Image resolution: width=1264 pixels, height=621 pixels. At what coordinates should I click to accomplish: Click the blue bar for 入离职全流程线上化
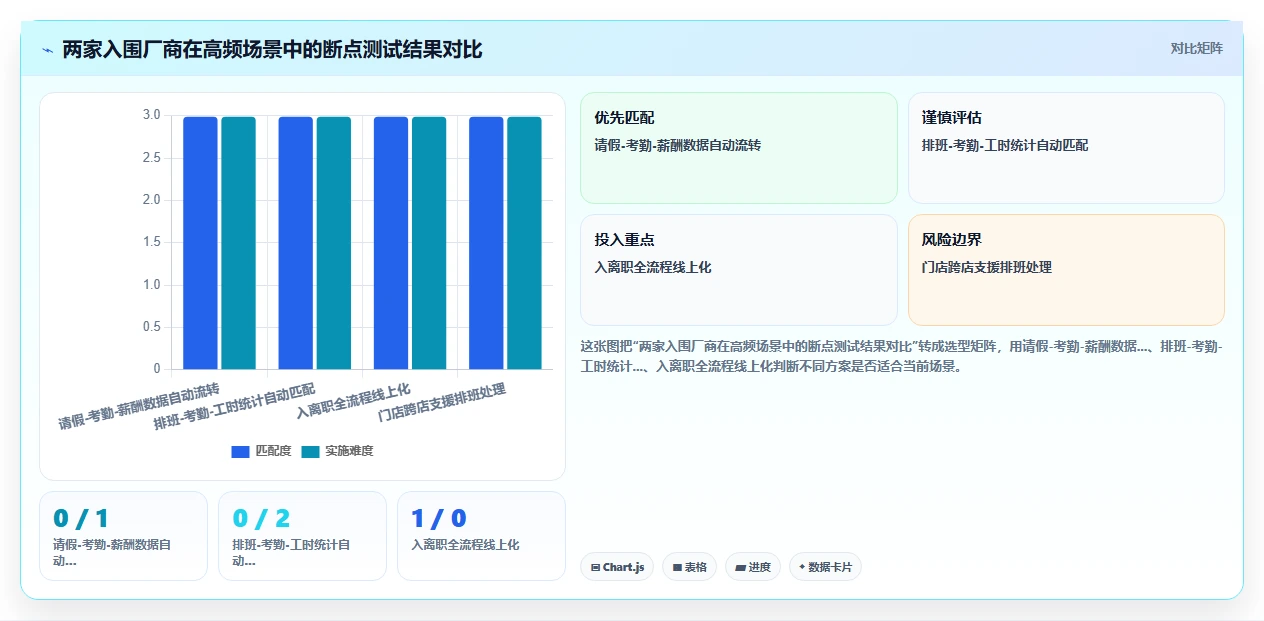tap(391, 243)
